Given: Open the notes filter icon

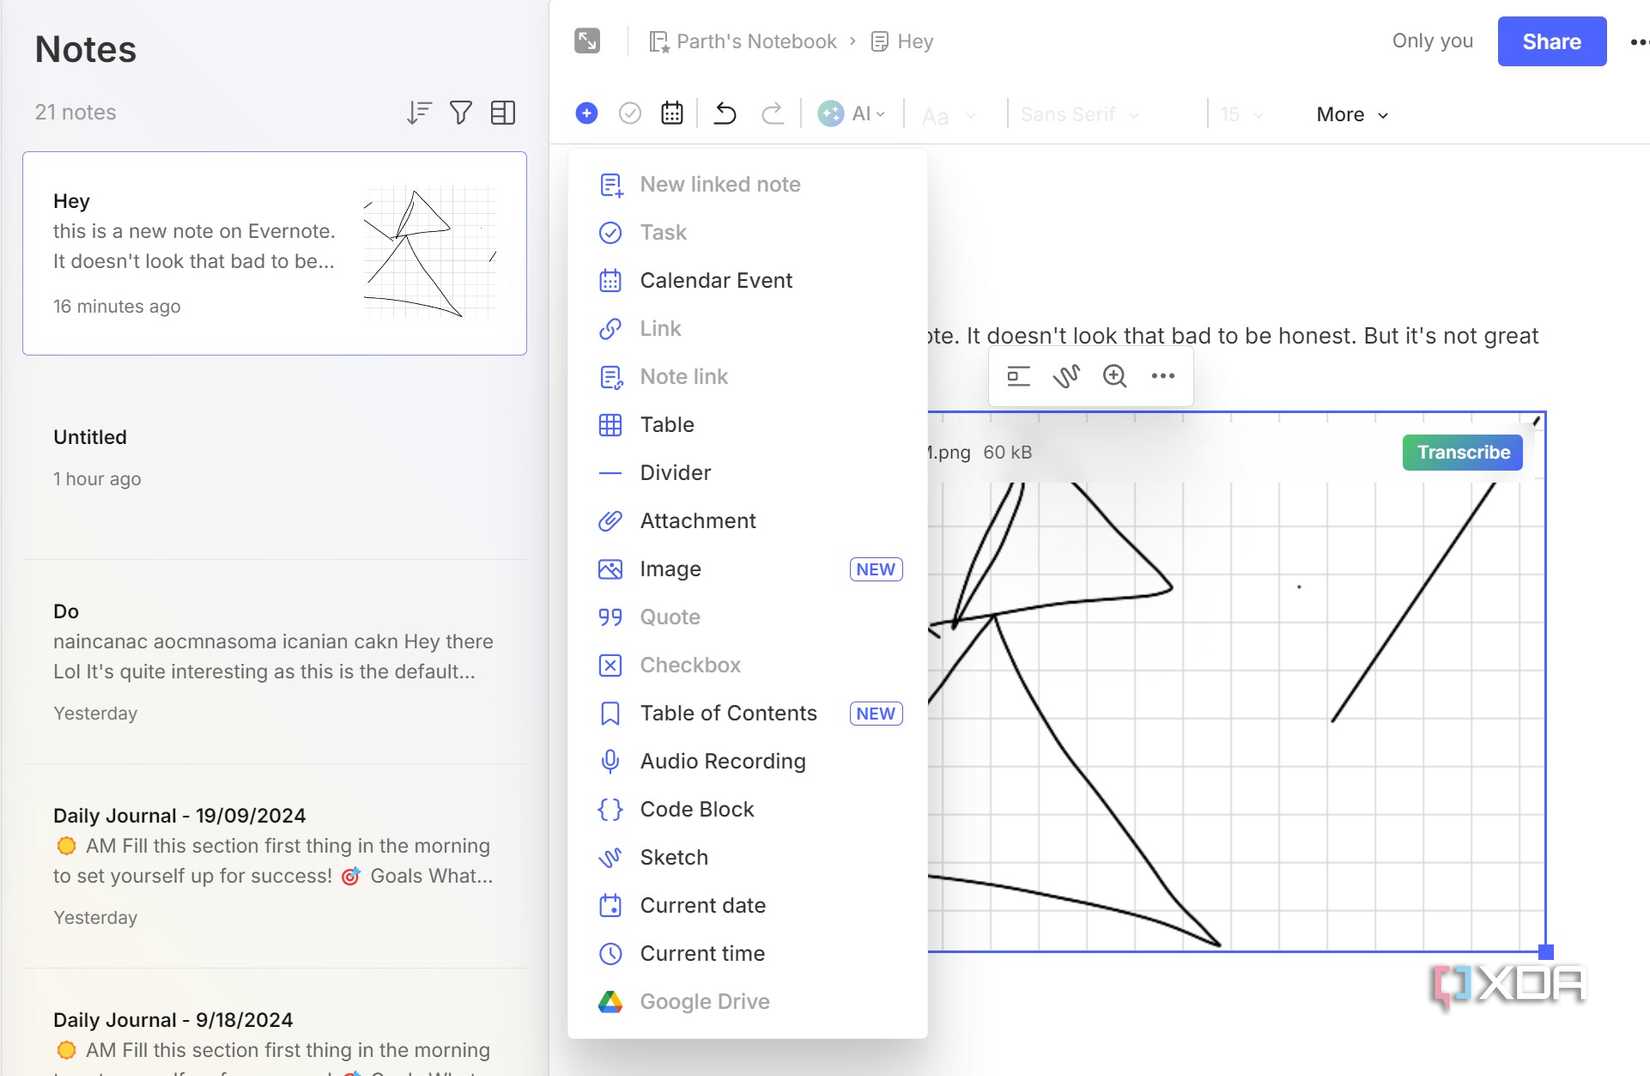Looking at the screenshot, I should tap(461, 113).
